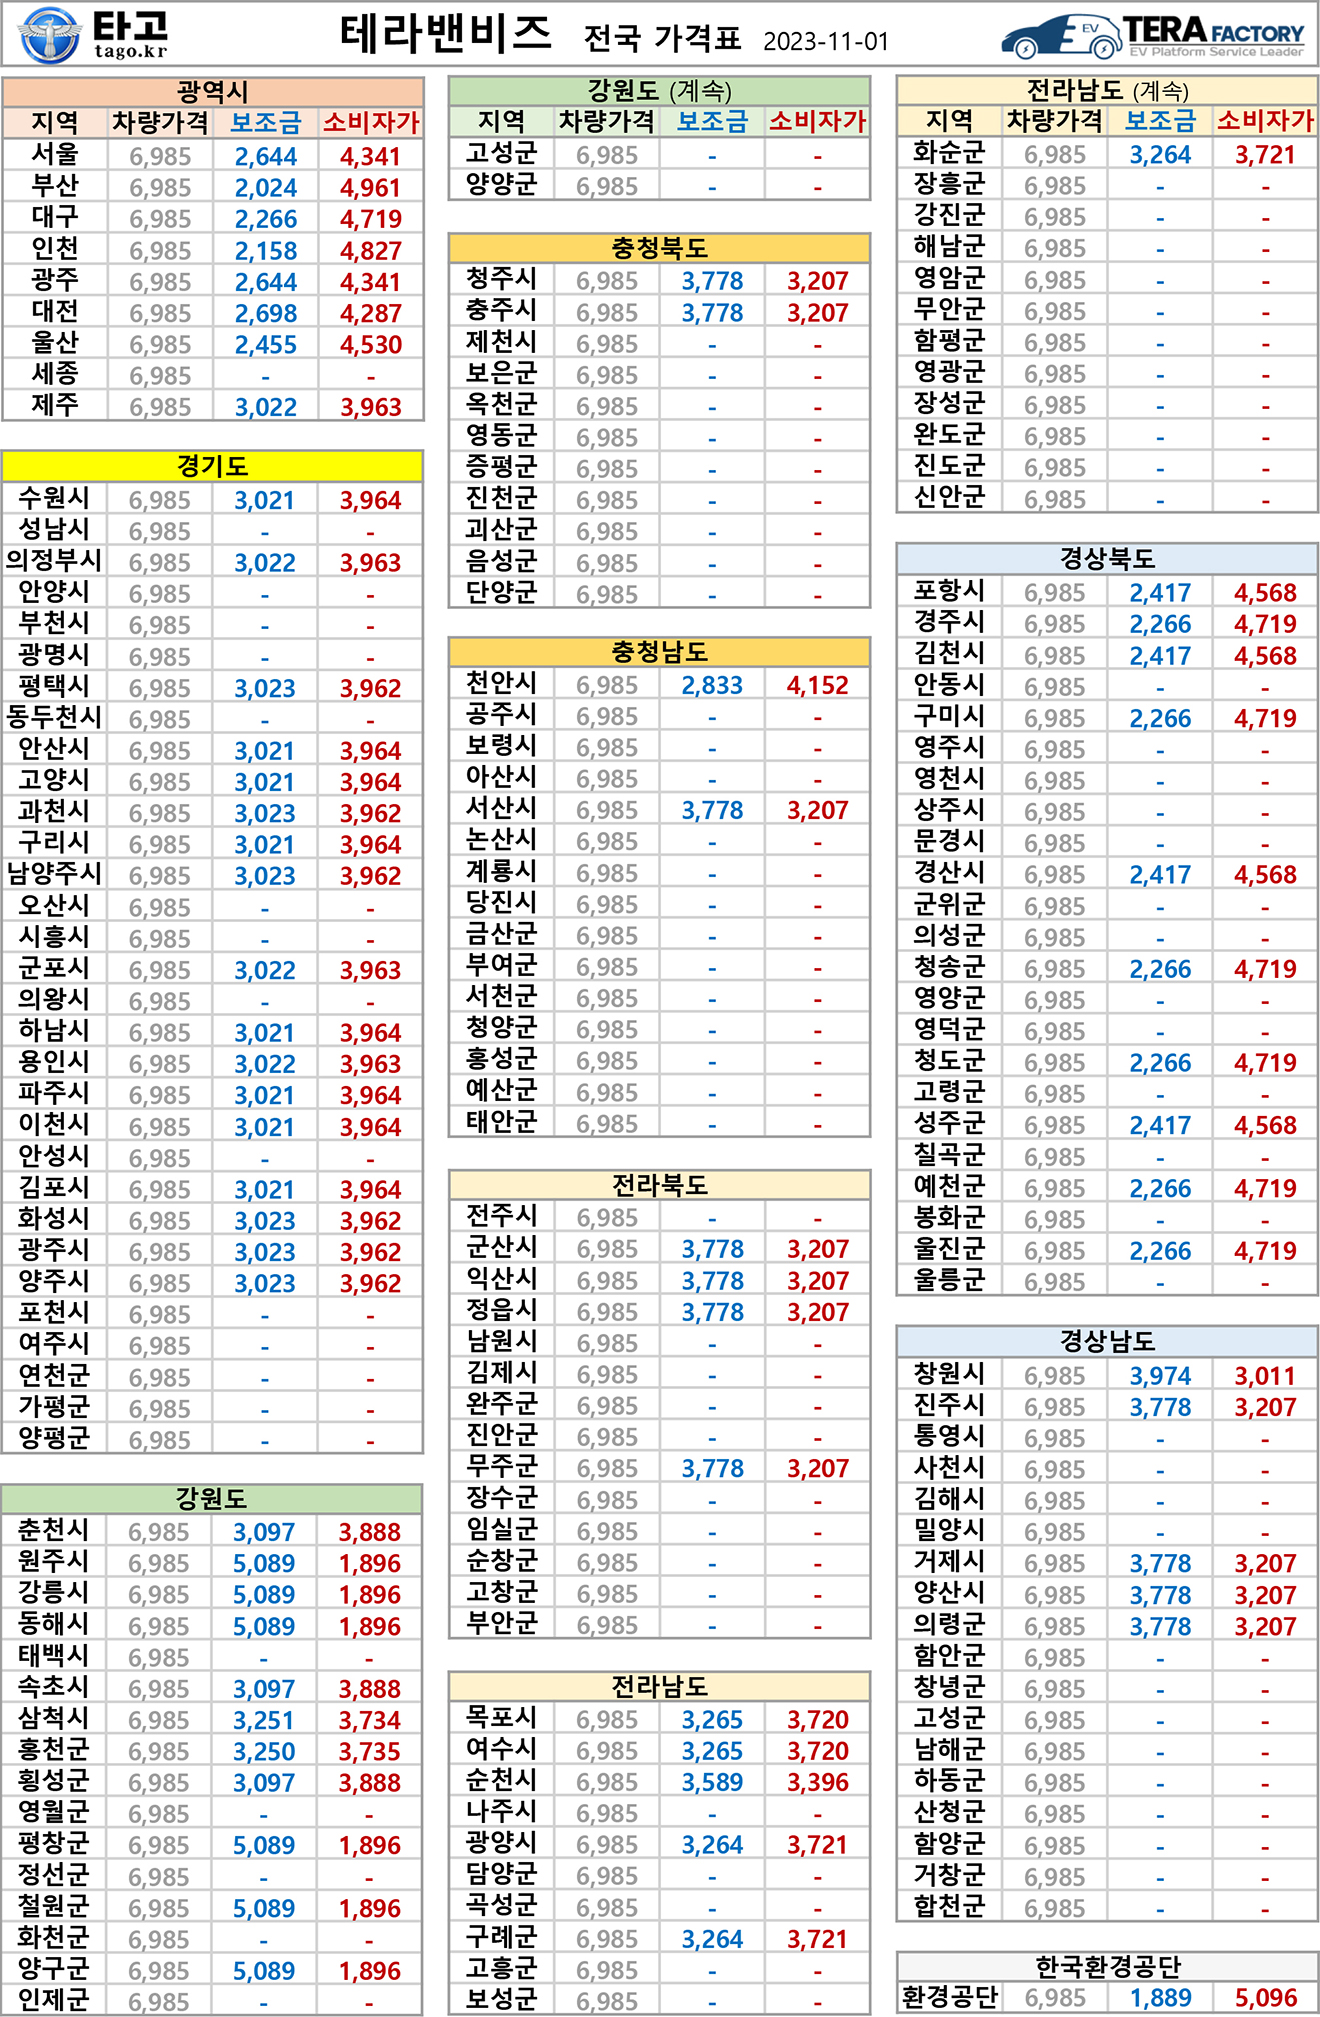Click the Tago eagle logo icon

pos(50,34)
